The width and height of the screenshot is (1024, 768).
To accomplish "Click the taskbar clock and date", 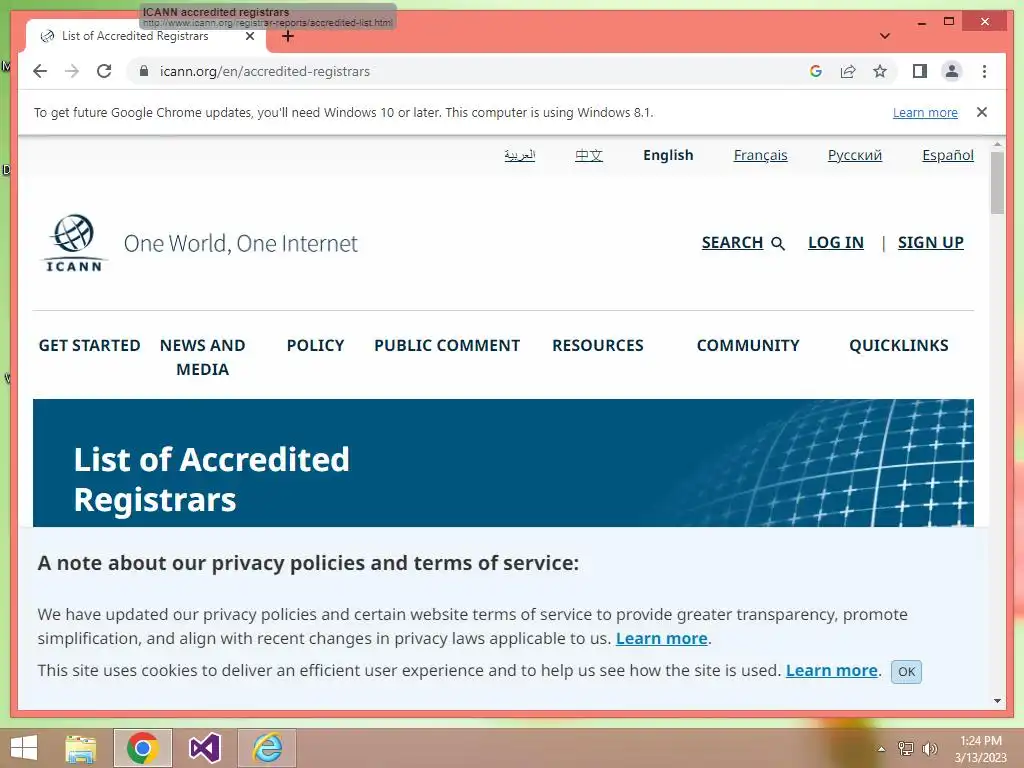I will 980,749.
